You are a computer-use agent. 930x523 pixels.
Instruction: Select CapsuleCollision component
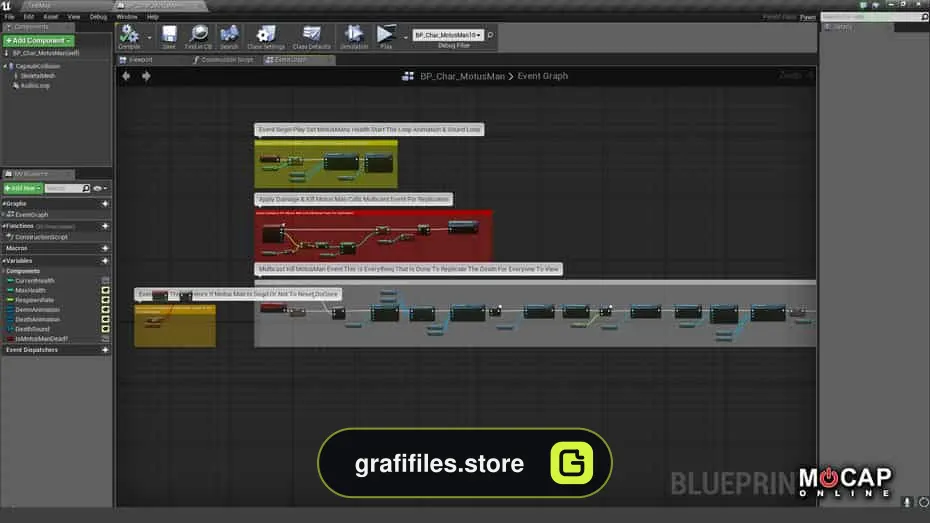pyautogui.click(x=37, y=66)
